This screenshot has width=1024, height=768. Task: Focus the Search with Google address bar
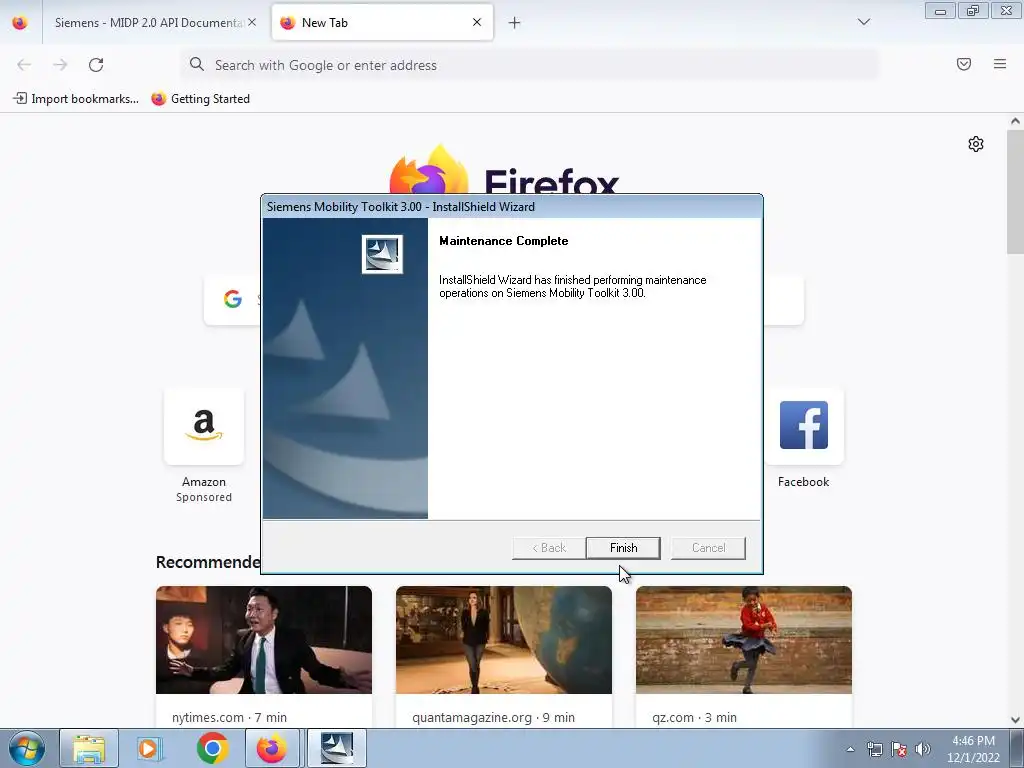(x=529, y=65)
